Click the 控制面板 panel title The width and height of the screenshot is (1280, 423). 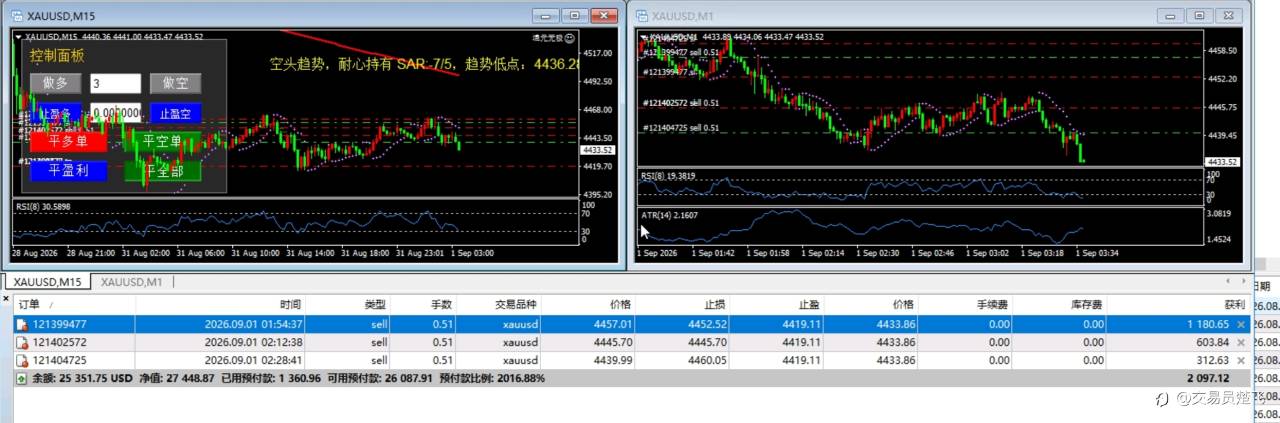57,56
